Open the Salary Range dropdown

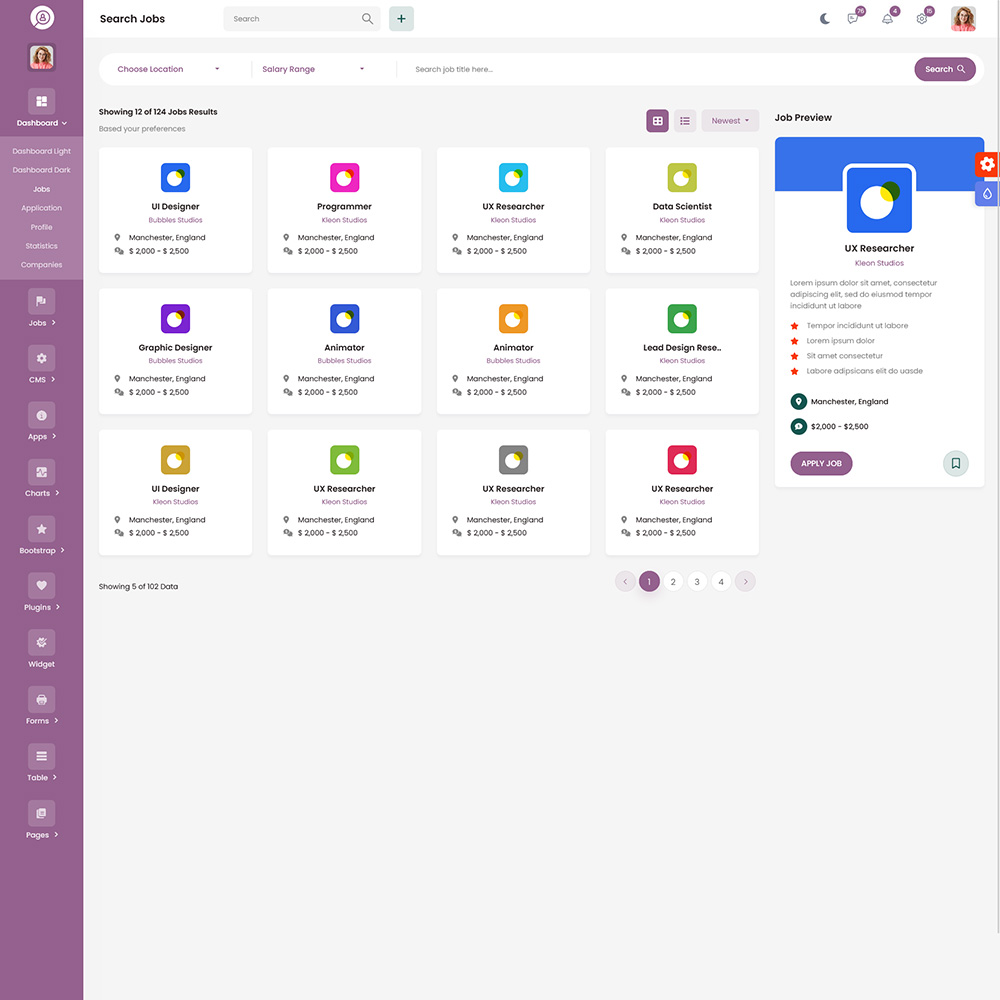coord(313,69)
